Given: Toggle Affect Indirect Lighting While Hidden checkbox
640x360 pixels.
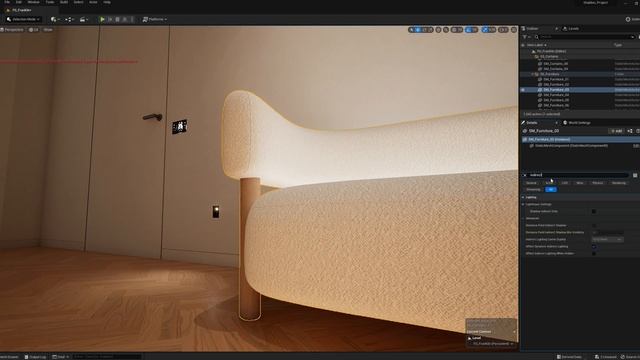Looking at the screenshot, I should 594,253.
